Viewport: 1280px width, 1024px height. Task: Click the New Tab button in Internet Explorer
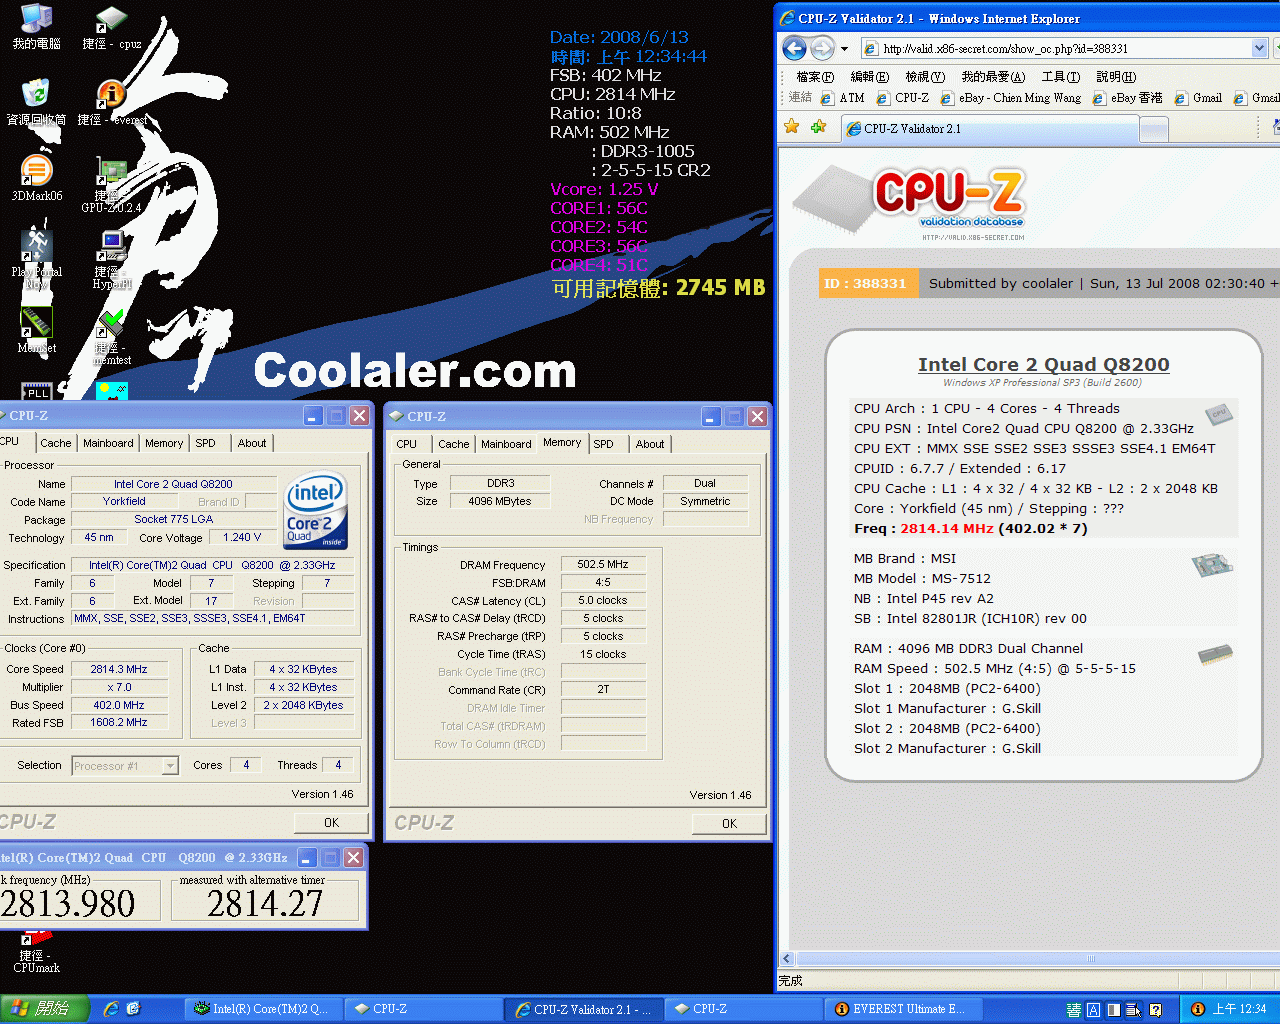1154,129
